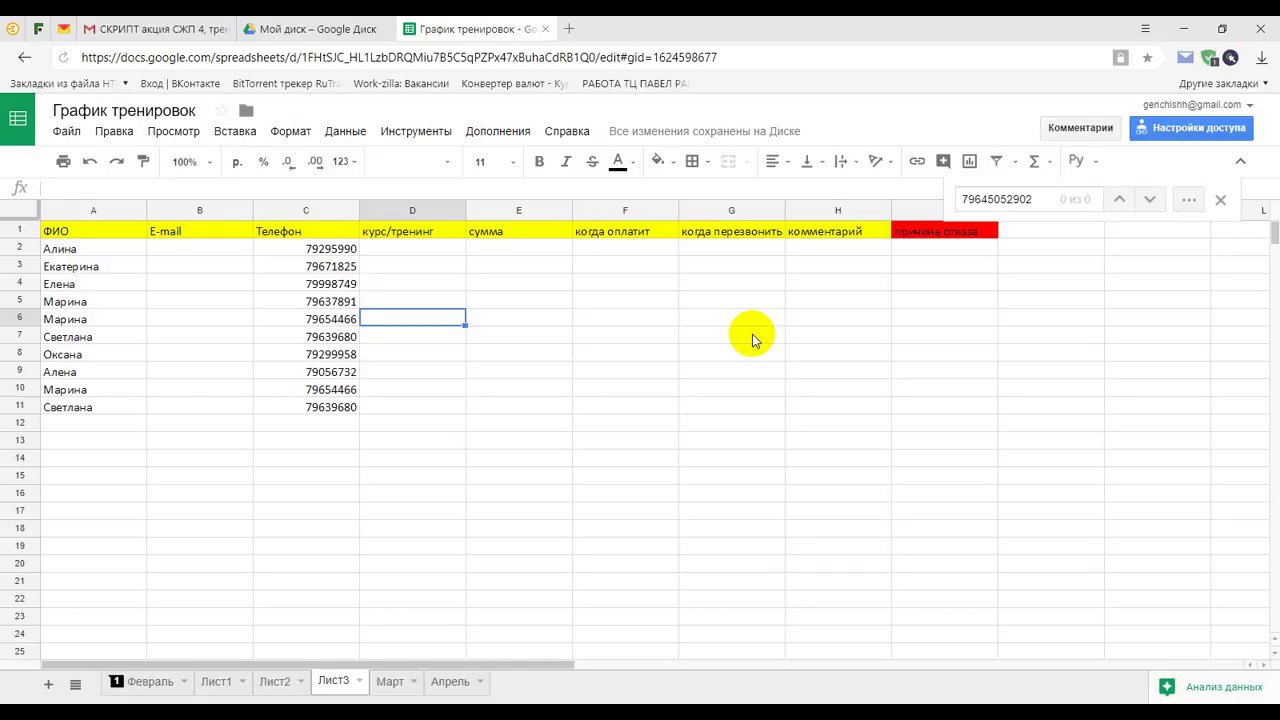Toggle bold formatting
The width and height of the screenshot is (1280, 720).
point(539,161)
